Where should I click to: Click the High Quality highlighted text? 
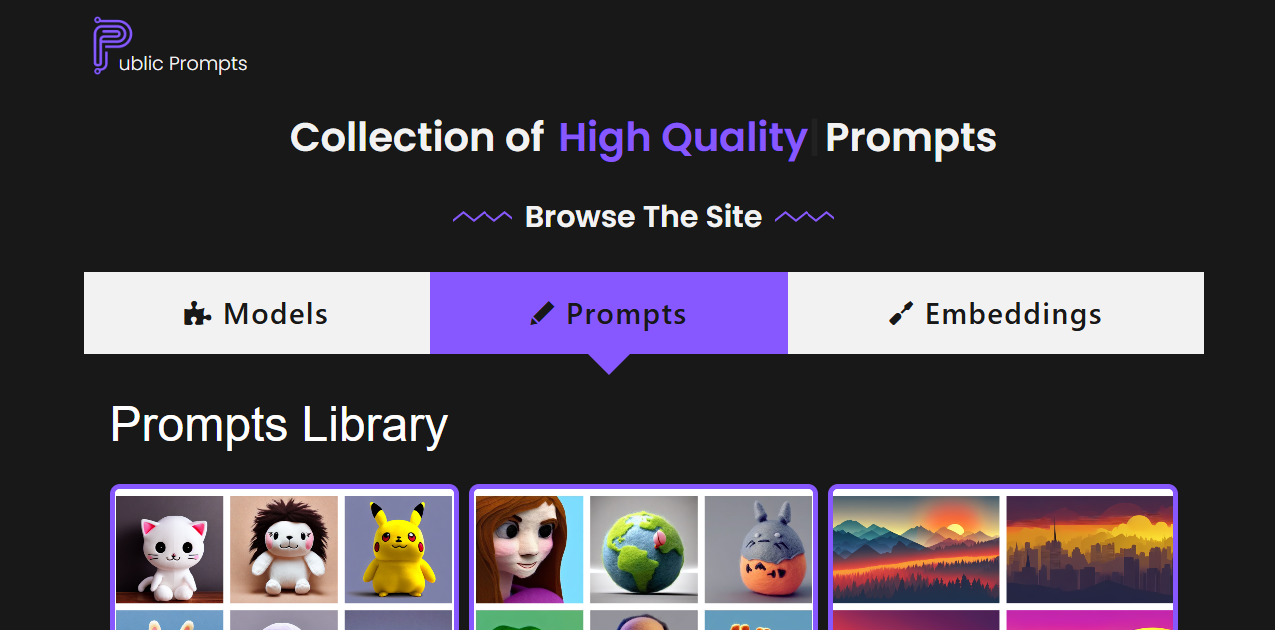click(x=683, y=137)
